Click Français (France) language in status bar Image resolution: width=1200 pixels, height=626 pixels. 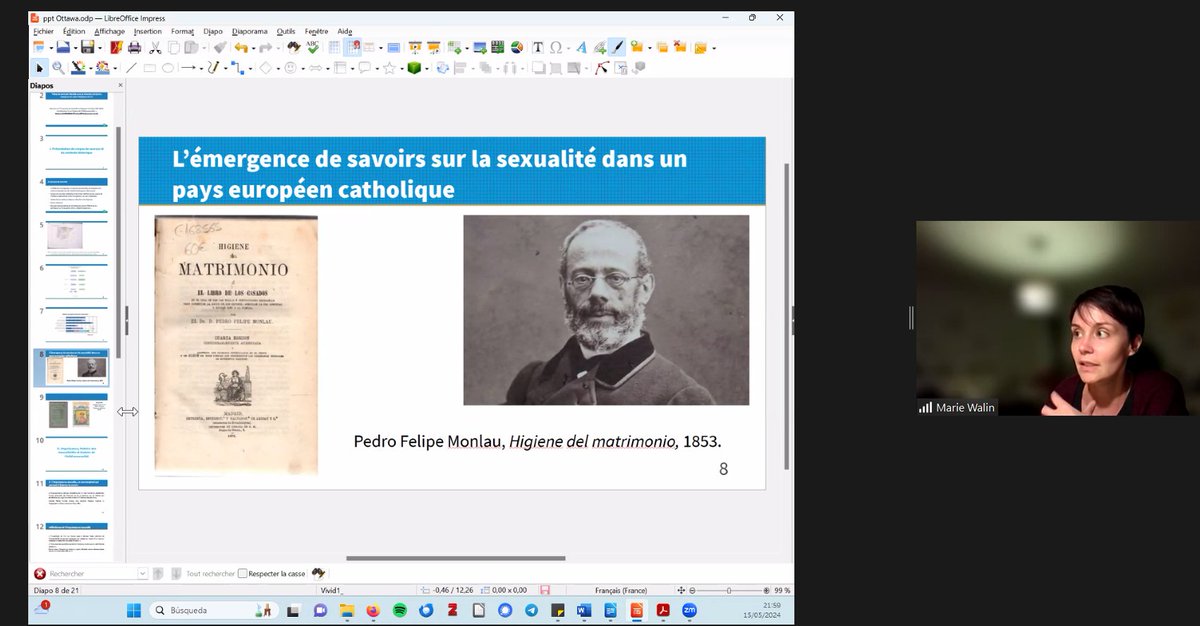621,591
